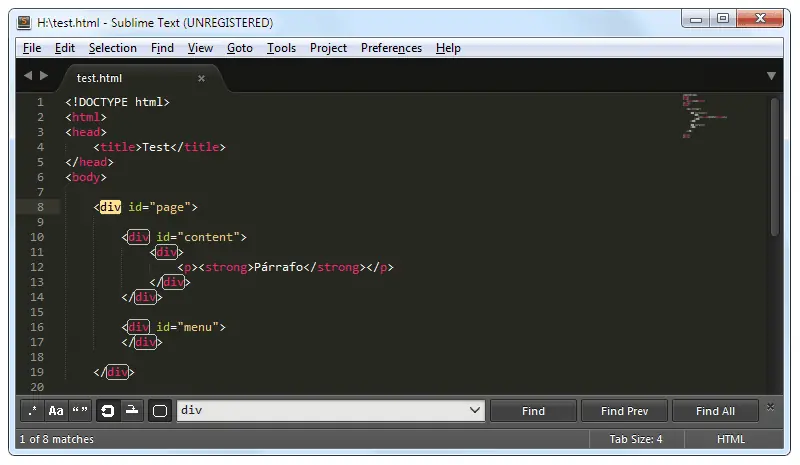Viewport: 800px width, 465px height.
Task: Open the HTML syntax selector
Action: coord(731,439)
